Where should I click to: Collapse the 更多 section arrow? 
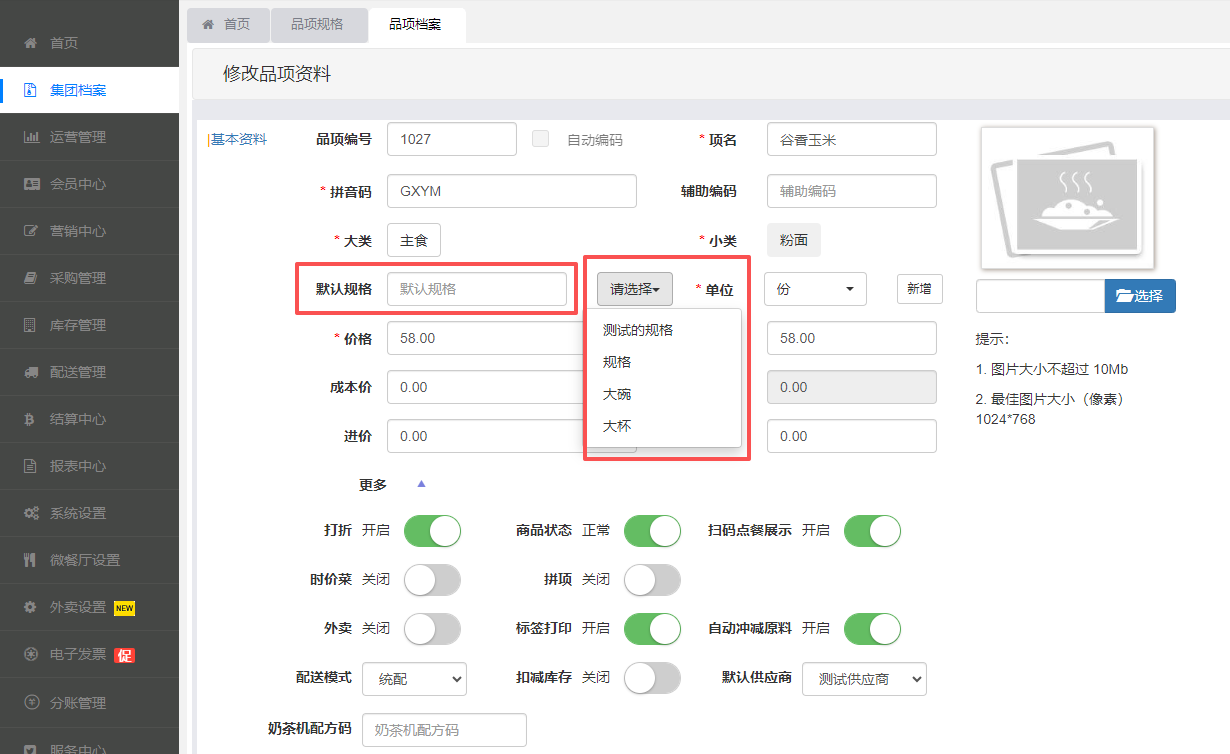421,484
